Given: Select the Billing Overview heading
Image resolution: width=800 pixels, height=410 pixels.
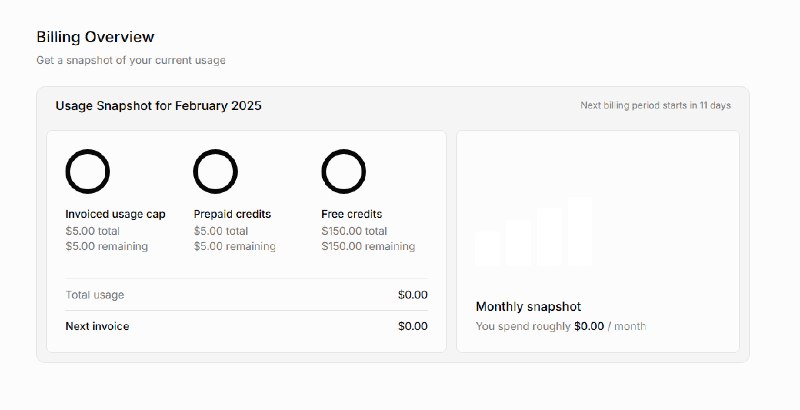Looking at the screenshot, I should click(95, 37).
